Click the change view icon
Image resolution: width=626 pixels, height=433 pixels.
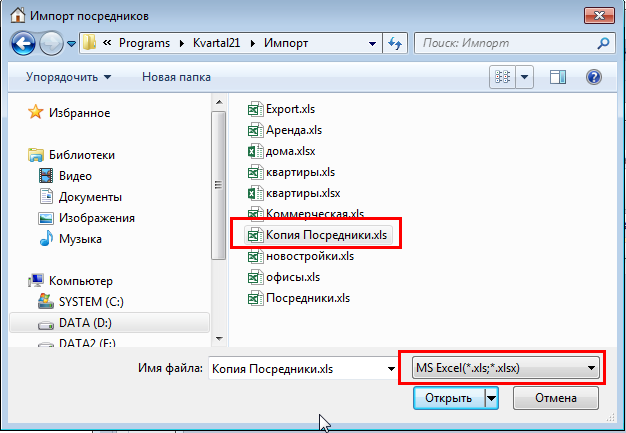coord(503,77)
